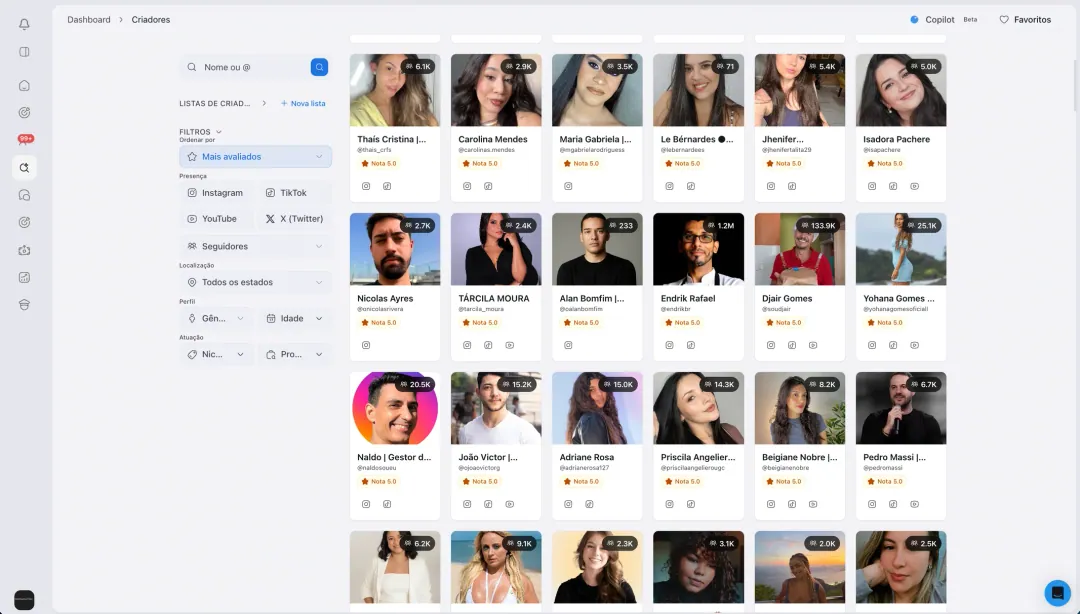The height and width of the screenshot is (614, 1080).
Task: Open Isadora Pachere's YouTube icon
Action: (x=915, y=186)
